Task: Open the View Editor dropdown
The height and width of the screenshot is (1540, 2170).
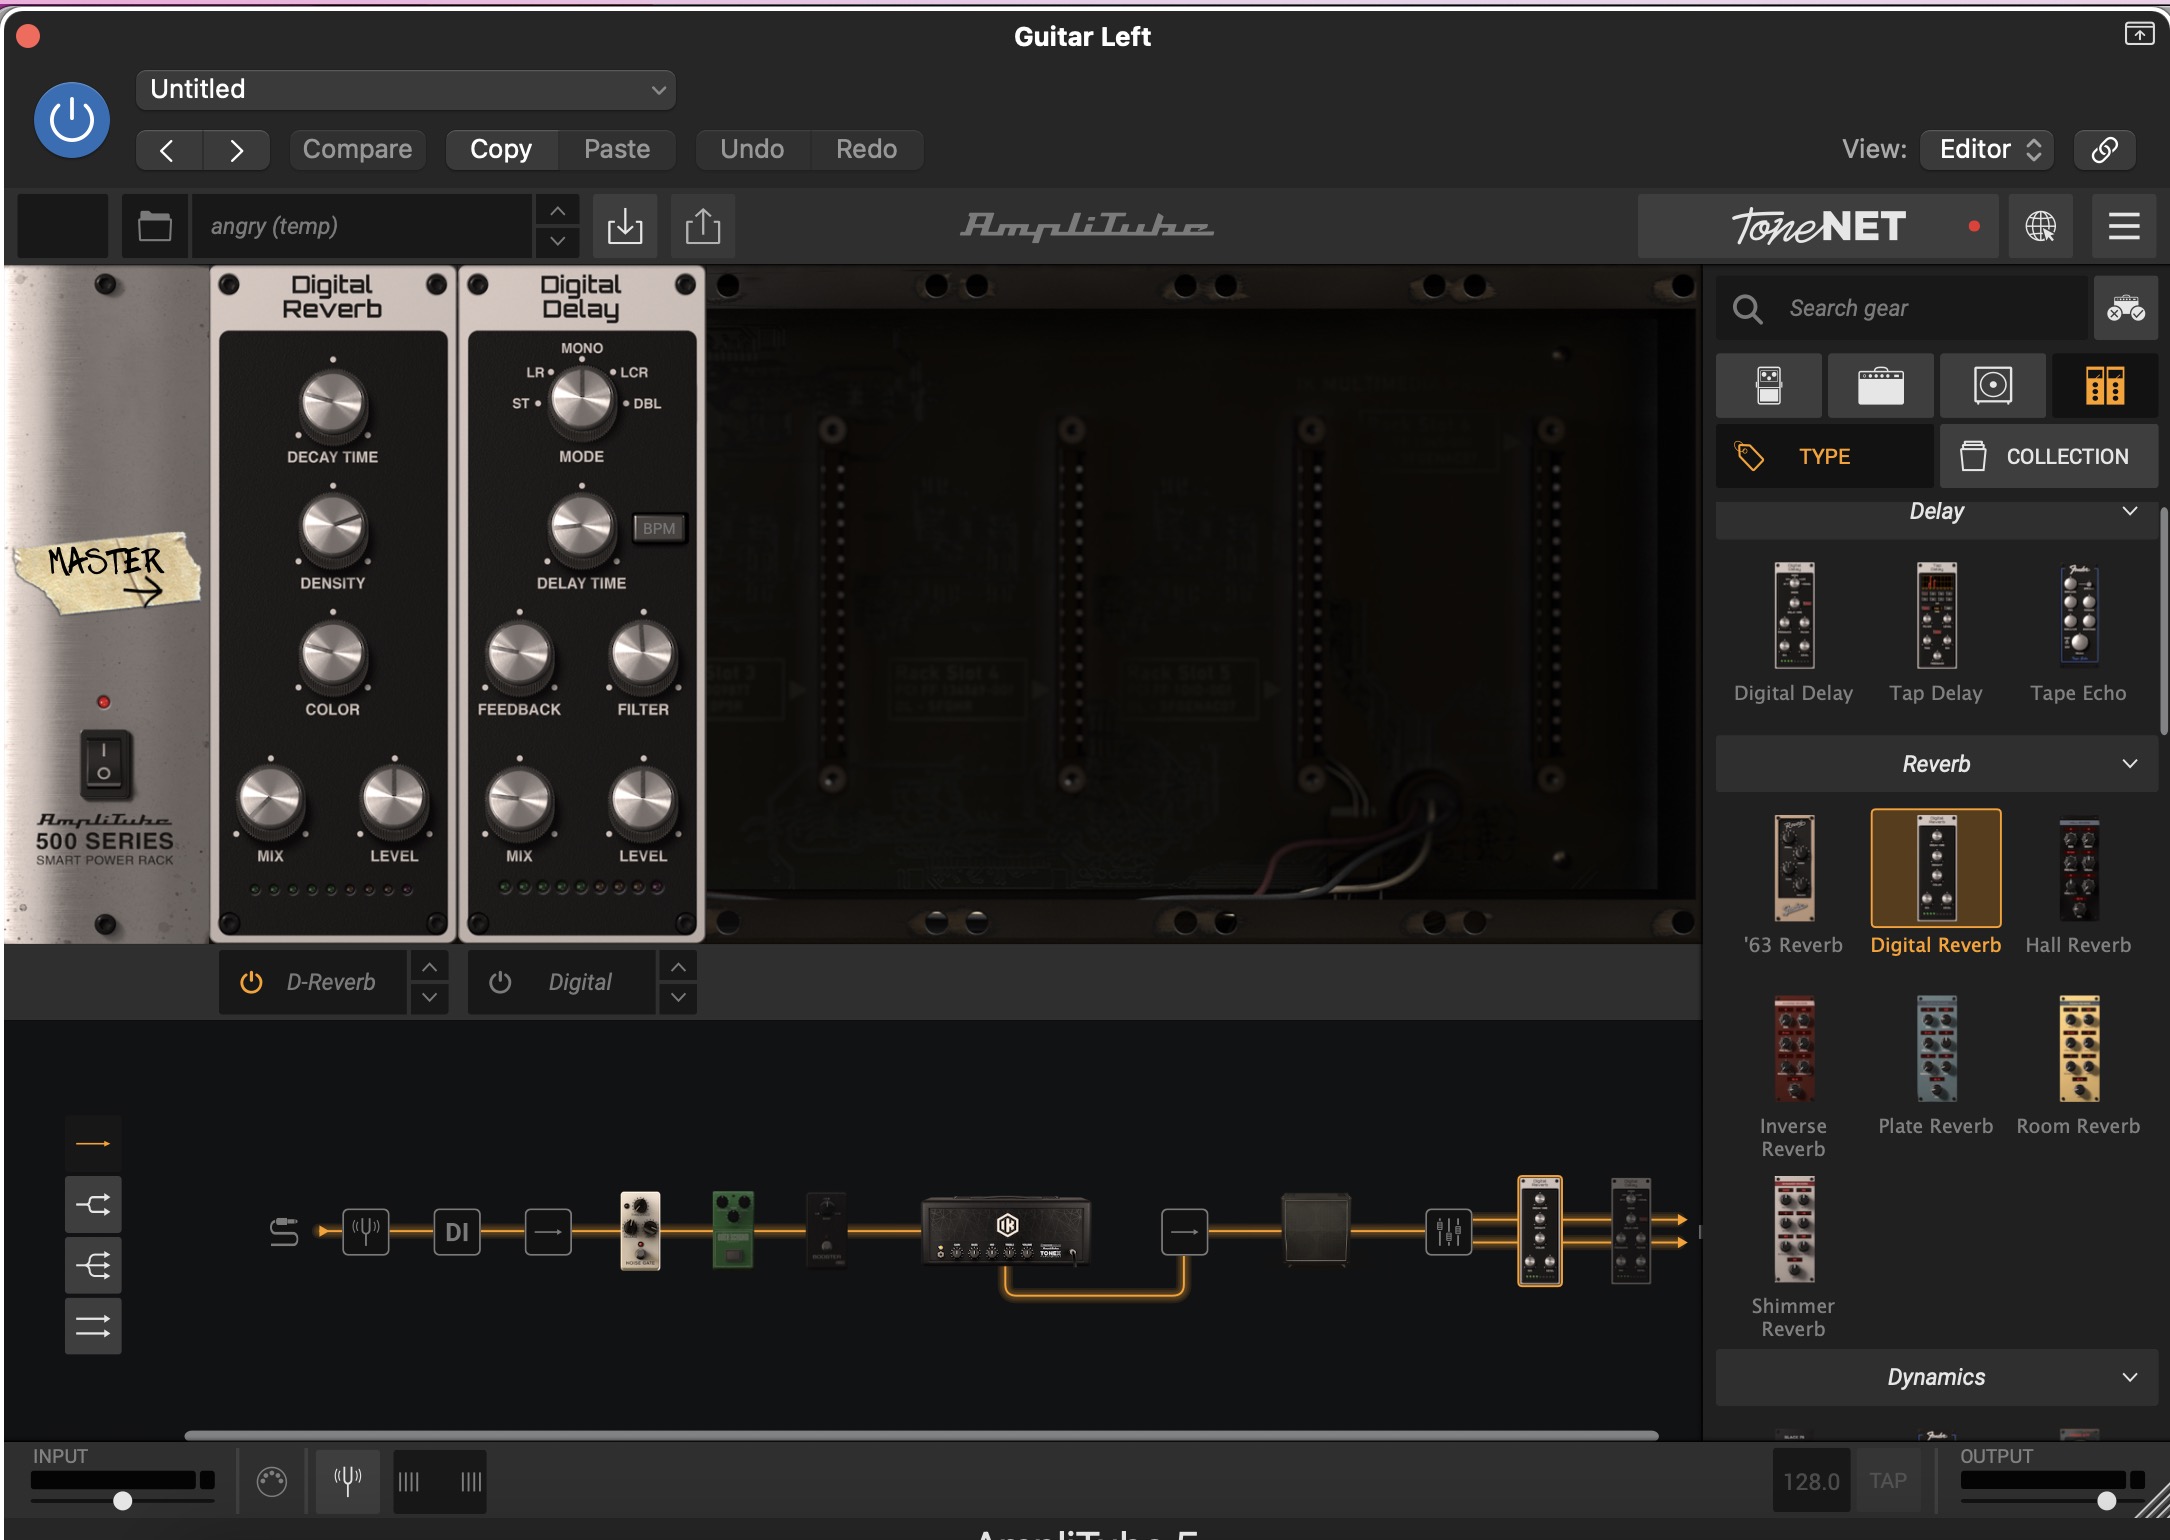Action: click(x=1987, y=149)
